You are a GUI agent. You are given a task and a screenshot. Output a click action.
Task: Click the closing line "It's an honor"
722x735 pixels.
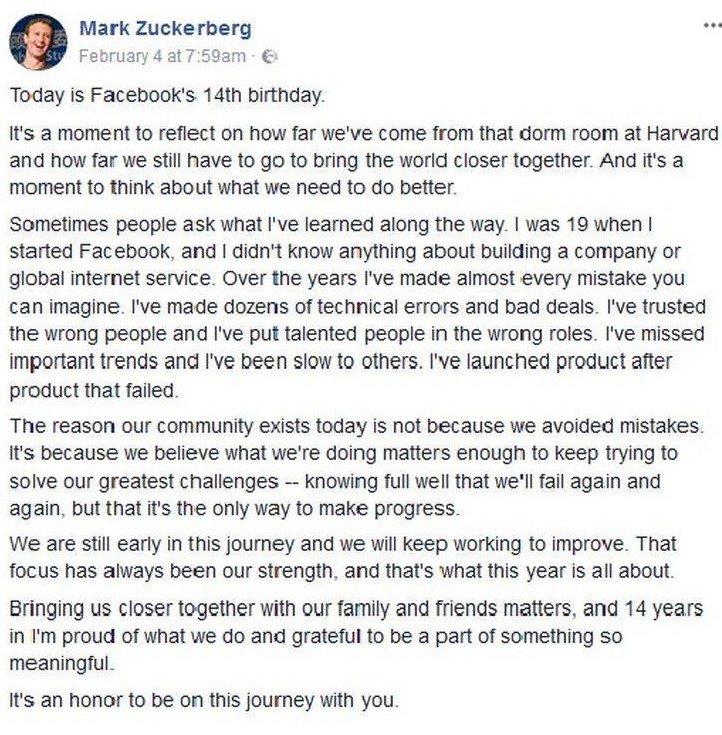[203, 701]
